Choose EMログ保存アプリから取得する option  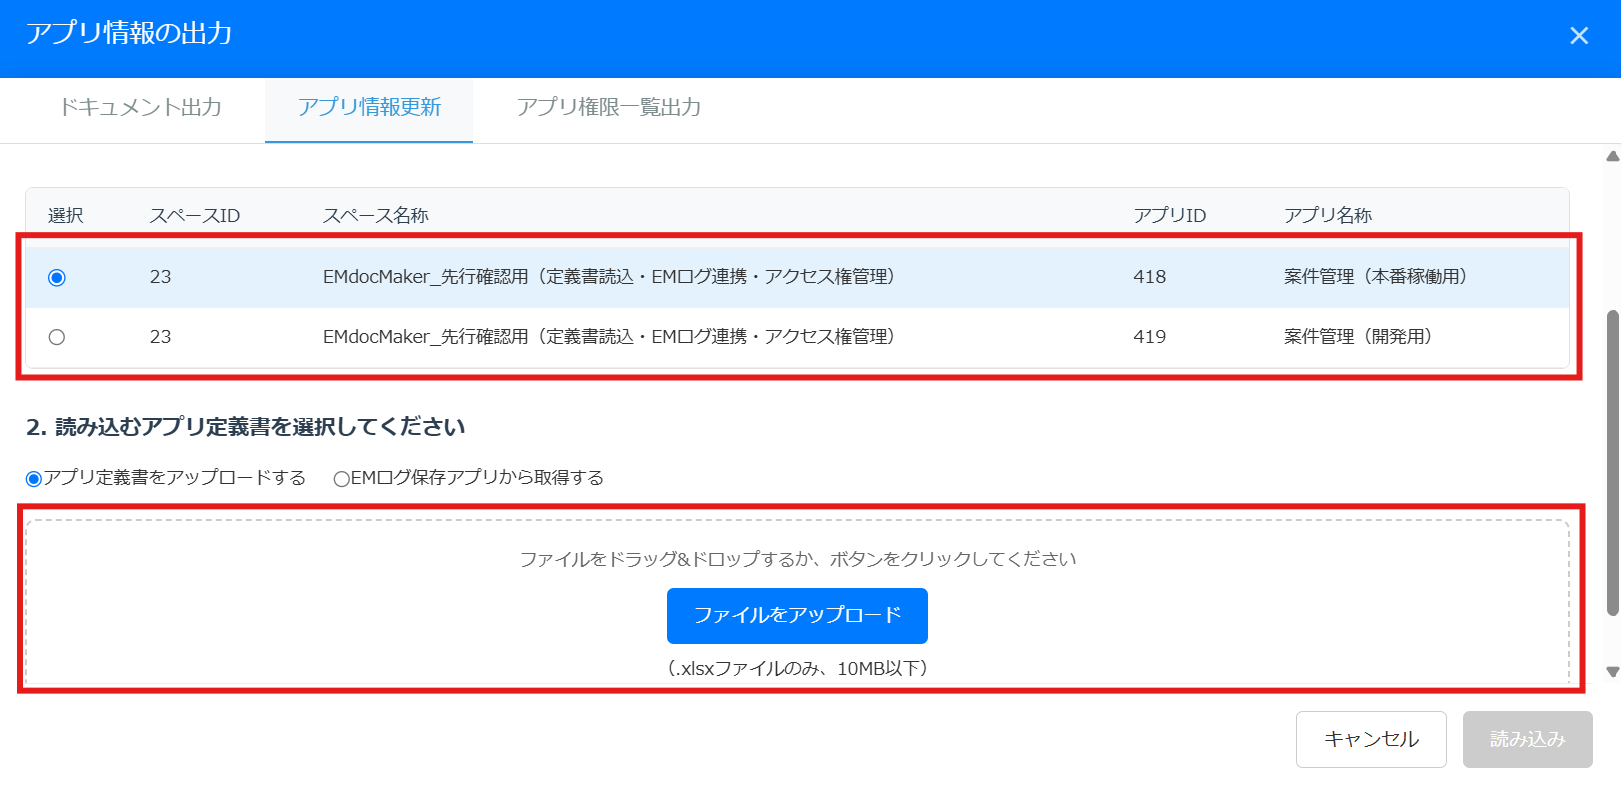tap(342, 479)
